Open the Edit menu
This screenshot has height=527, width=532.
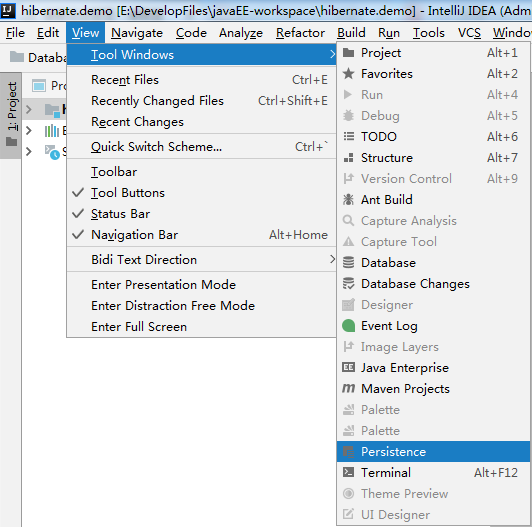click(48, 33)
